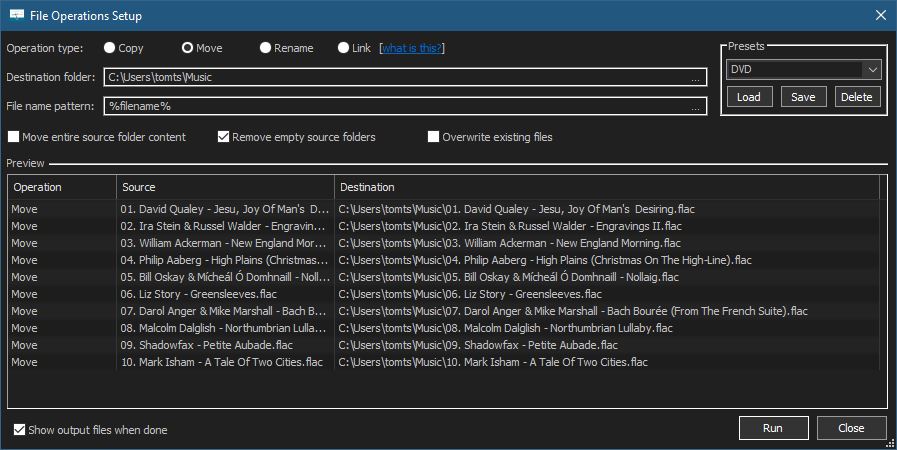Viewport: 897px width, 450px height.
Task: Delete the selected preset
Action: 856,97
